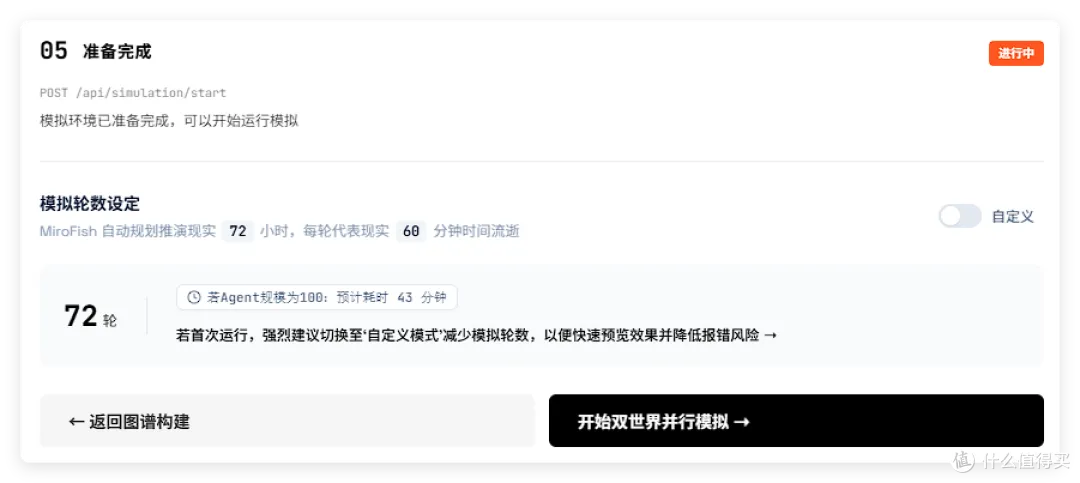
Task: Click the MiroFish 自动规划 description text
Action: pyautogui.click(x=279, y=232)
